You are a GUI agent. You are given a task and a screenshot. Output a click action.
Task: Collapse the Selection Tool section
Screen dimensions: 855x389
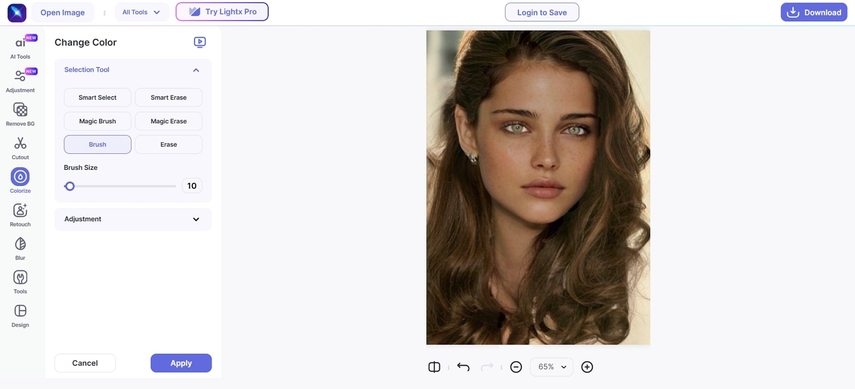pyautogui.click(x=196, y=70)
